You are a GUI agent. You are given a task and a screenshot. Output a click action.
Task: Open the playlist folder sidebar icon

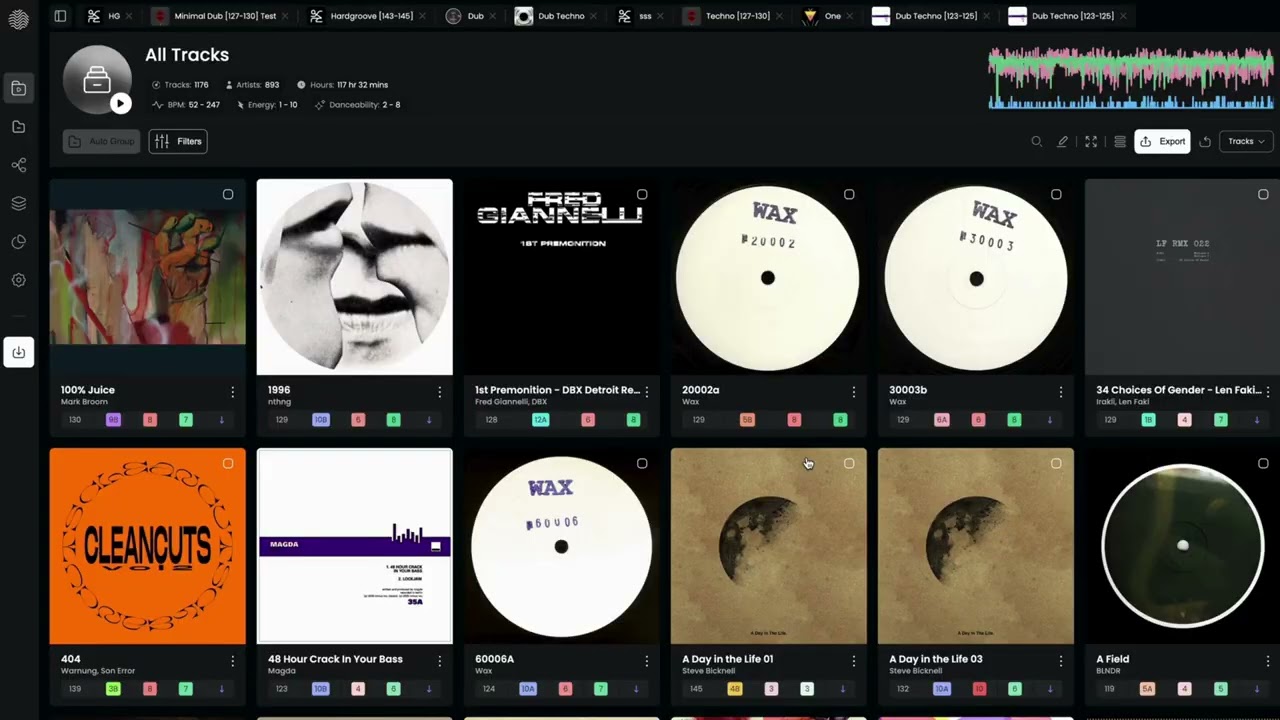coord(18,127)
